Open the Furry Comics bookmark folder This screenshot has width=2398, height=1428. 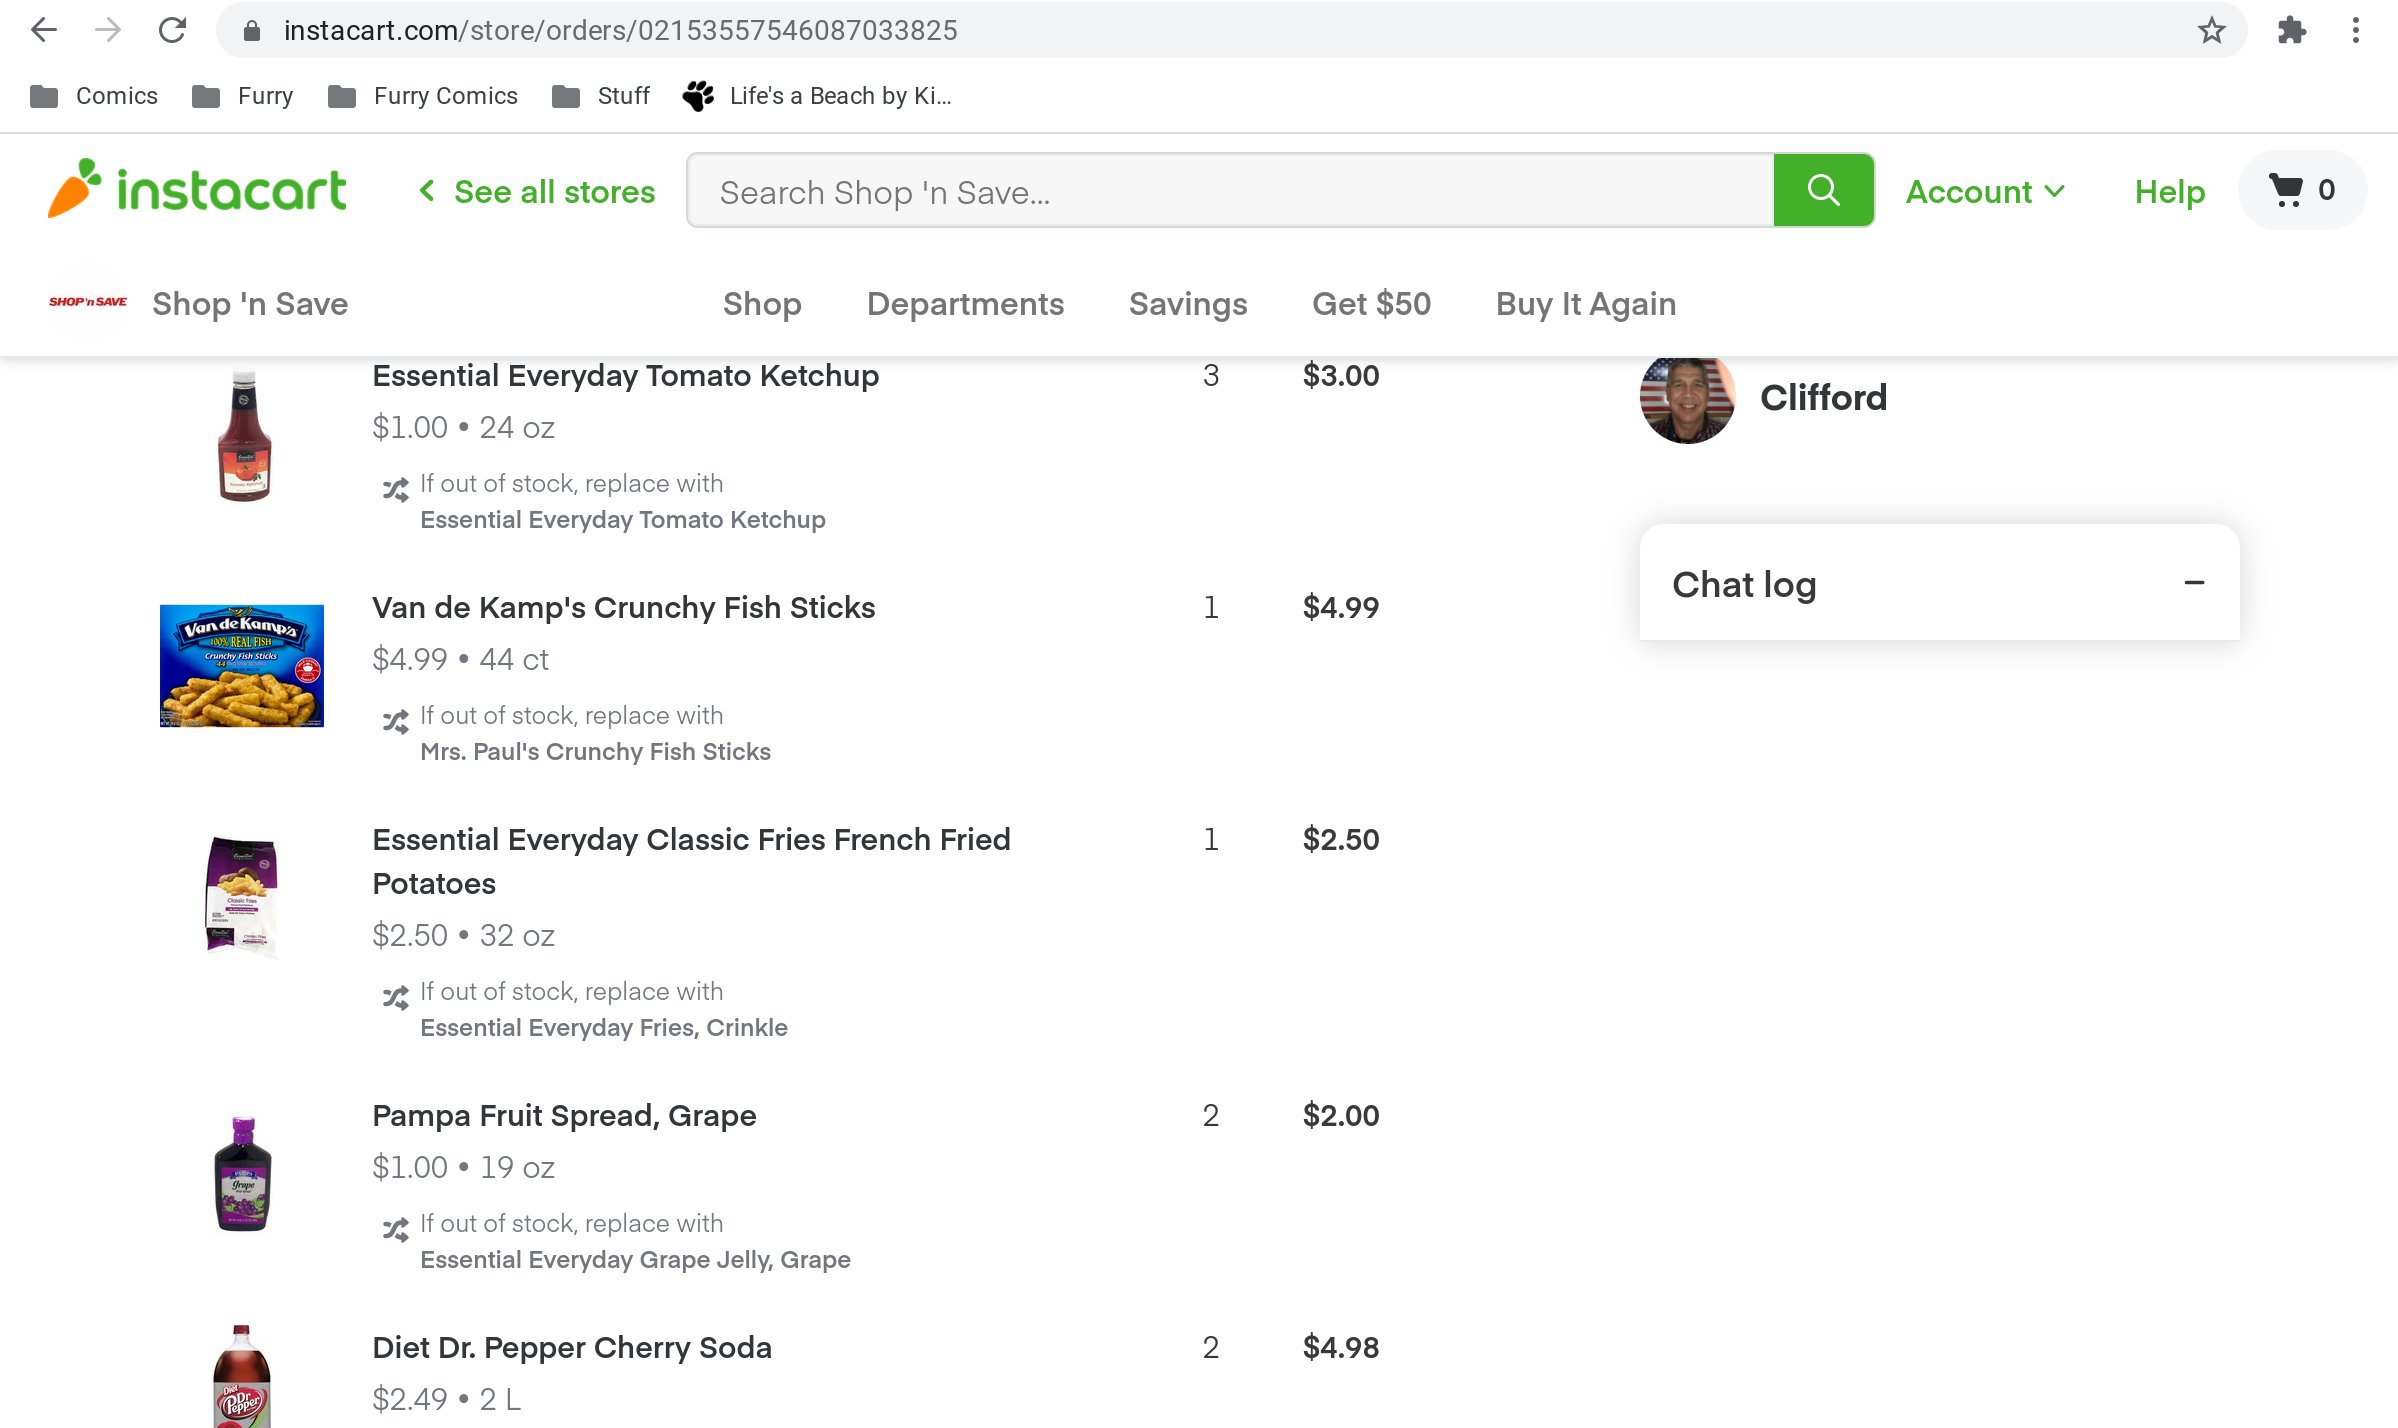(423, 96)
